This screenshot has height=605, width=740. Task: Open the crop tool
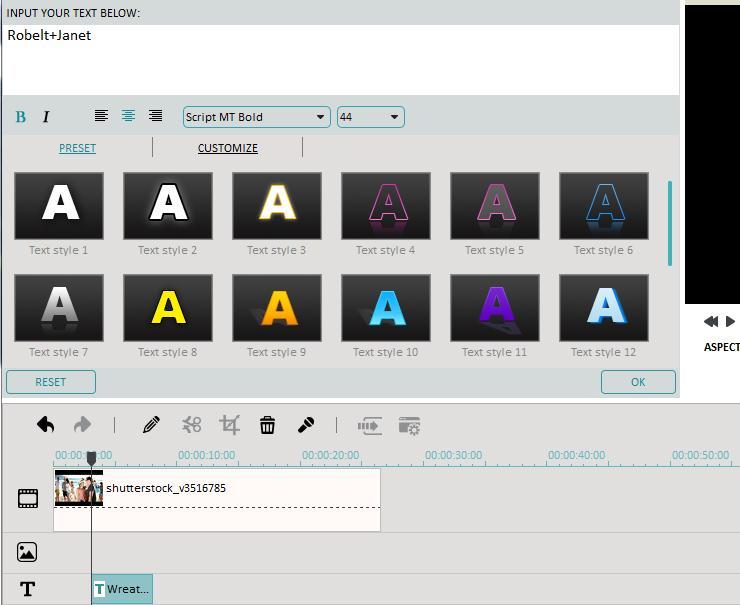coord(230,425)
